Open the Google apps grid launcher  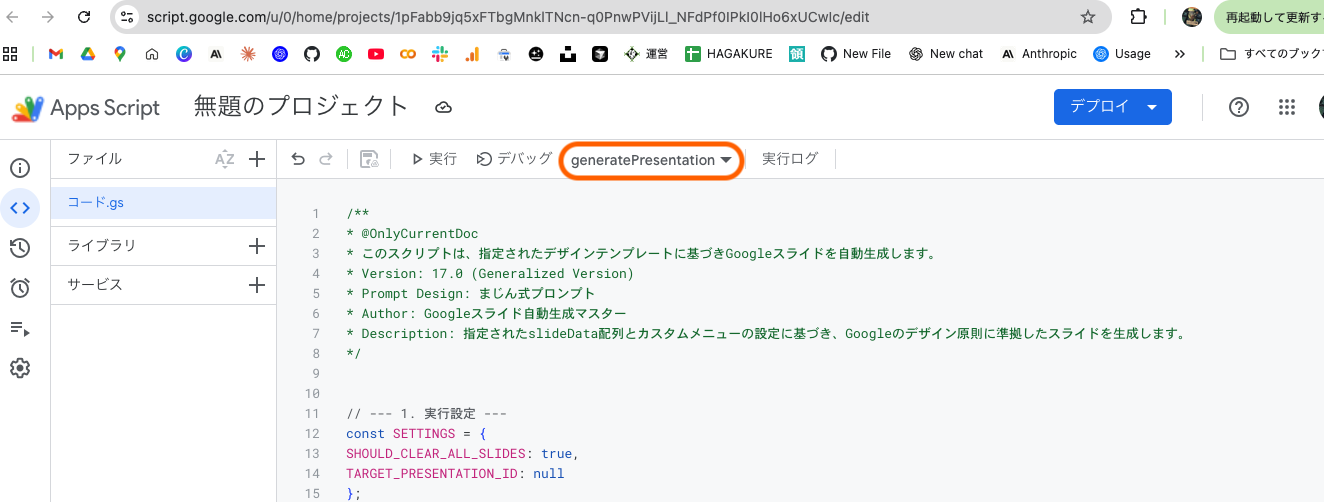click(1288, 107)
